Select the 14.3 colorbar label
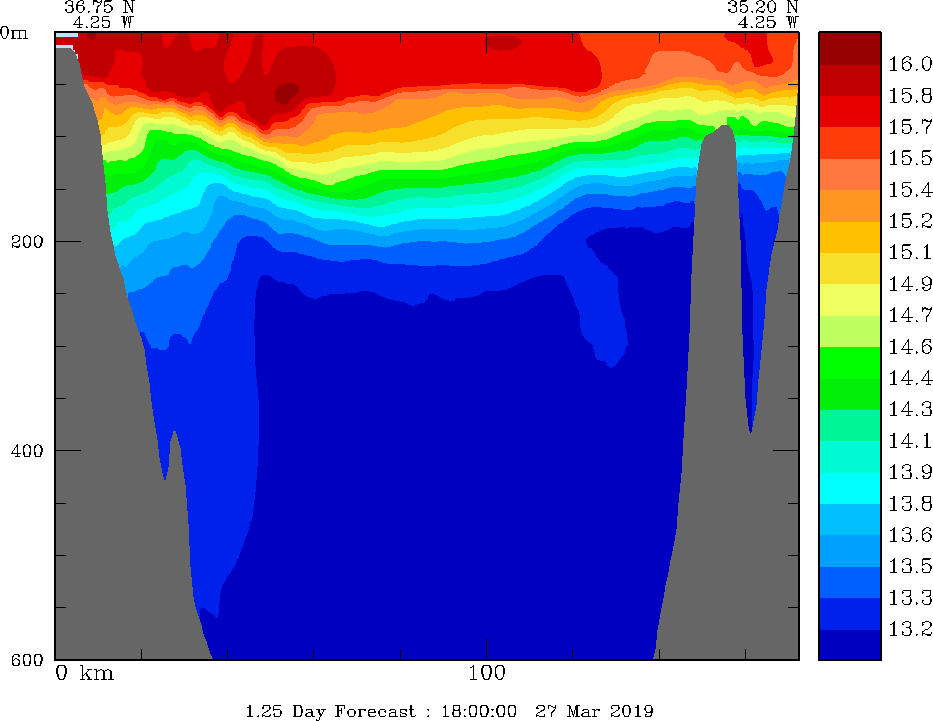 click(x=910, y=410)
